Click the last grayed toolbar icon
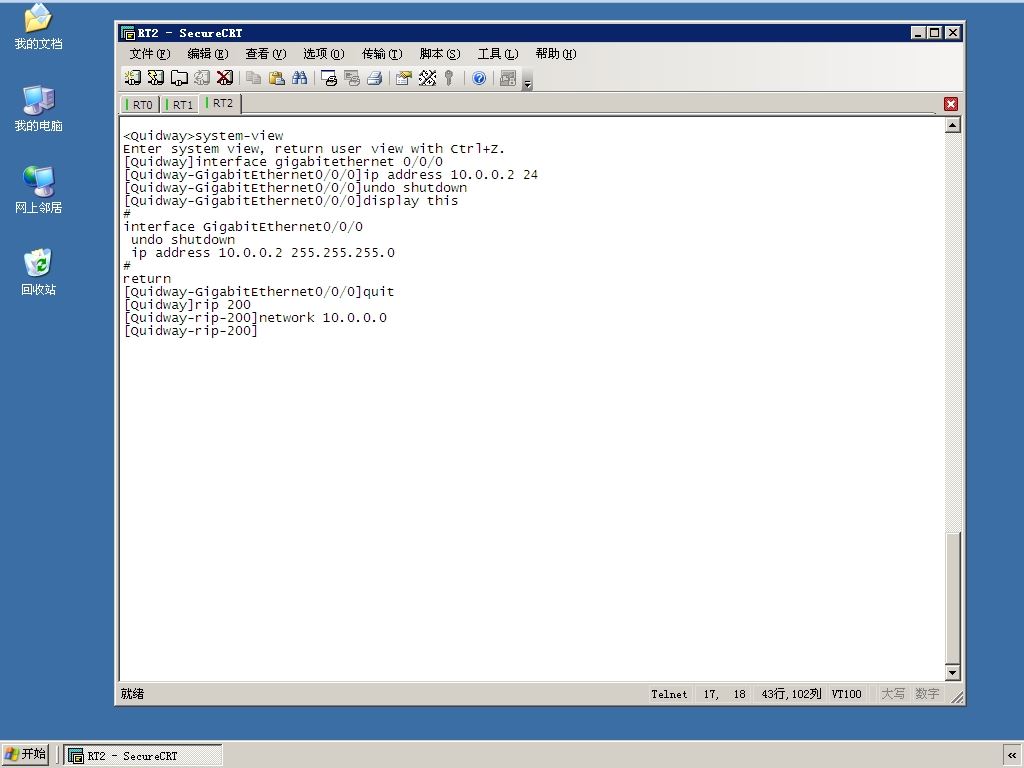1024x768 pixels. tap(507, 78)
